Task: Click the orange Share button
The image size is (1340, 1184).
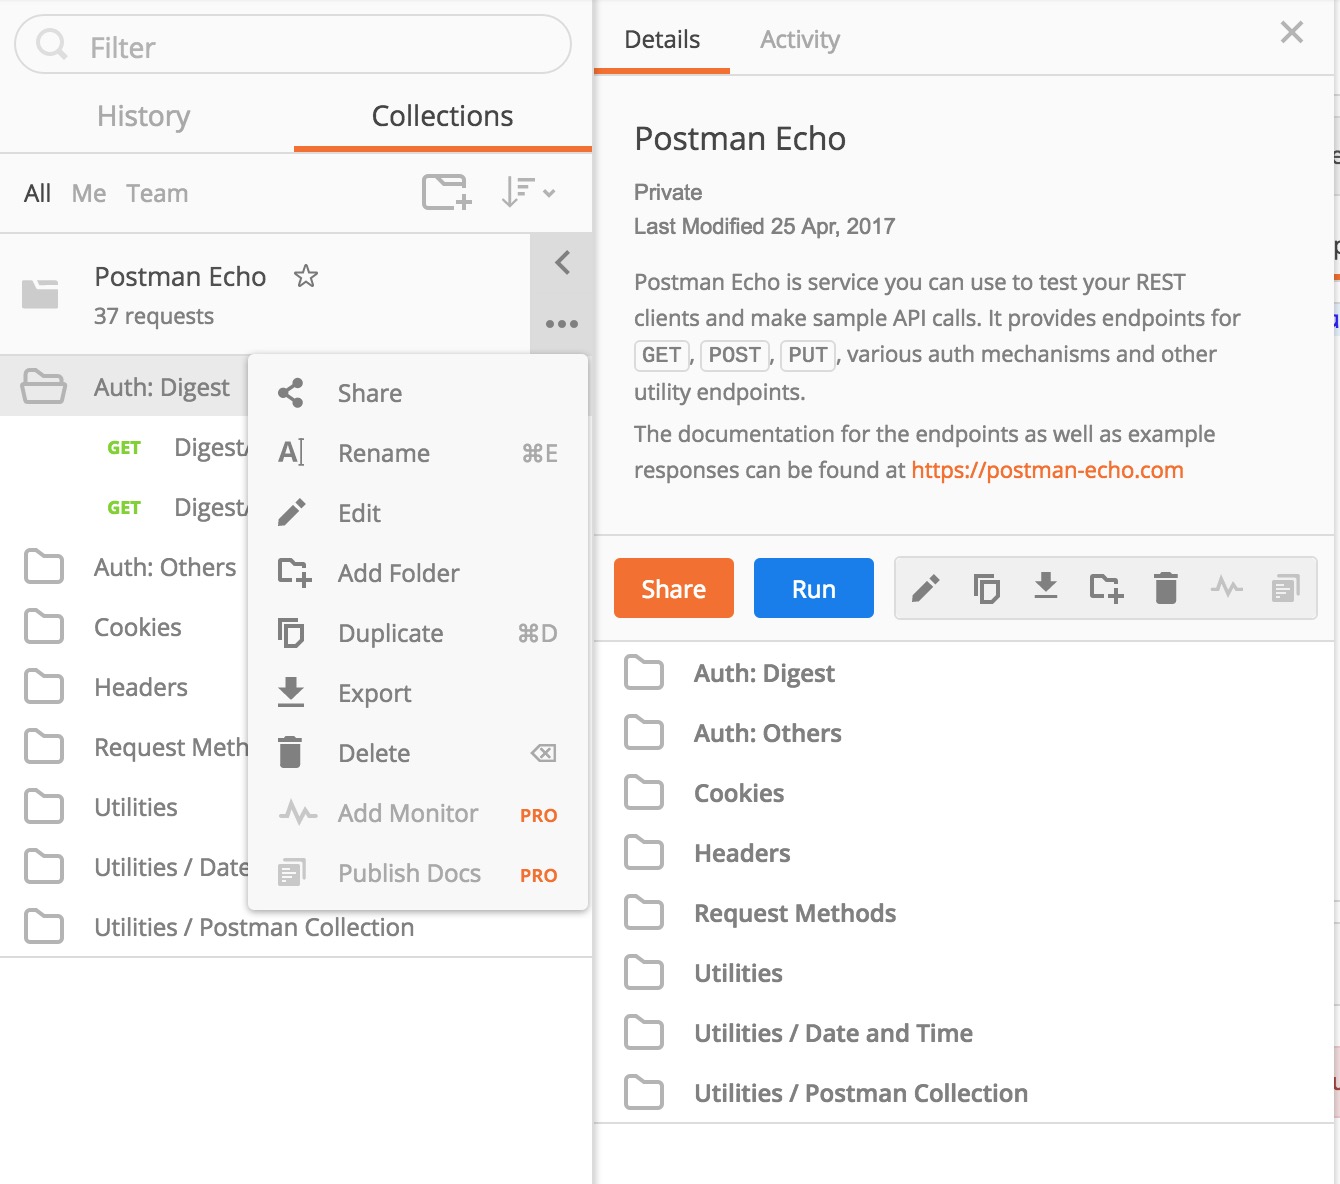Action: point(674,588)
